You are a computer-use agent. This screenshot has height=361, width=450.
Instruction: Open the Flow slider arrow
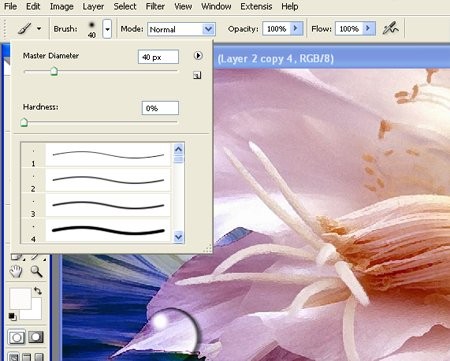(x=369, y=29)
